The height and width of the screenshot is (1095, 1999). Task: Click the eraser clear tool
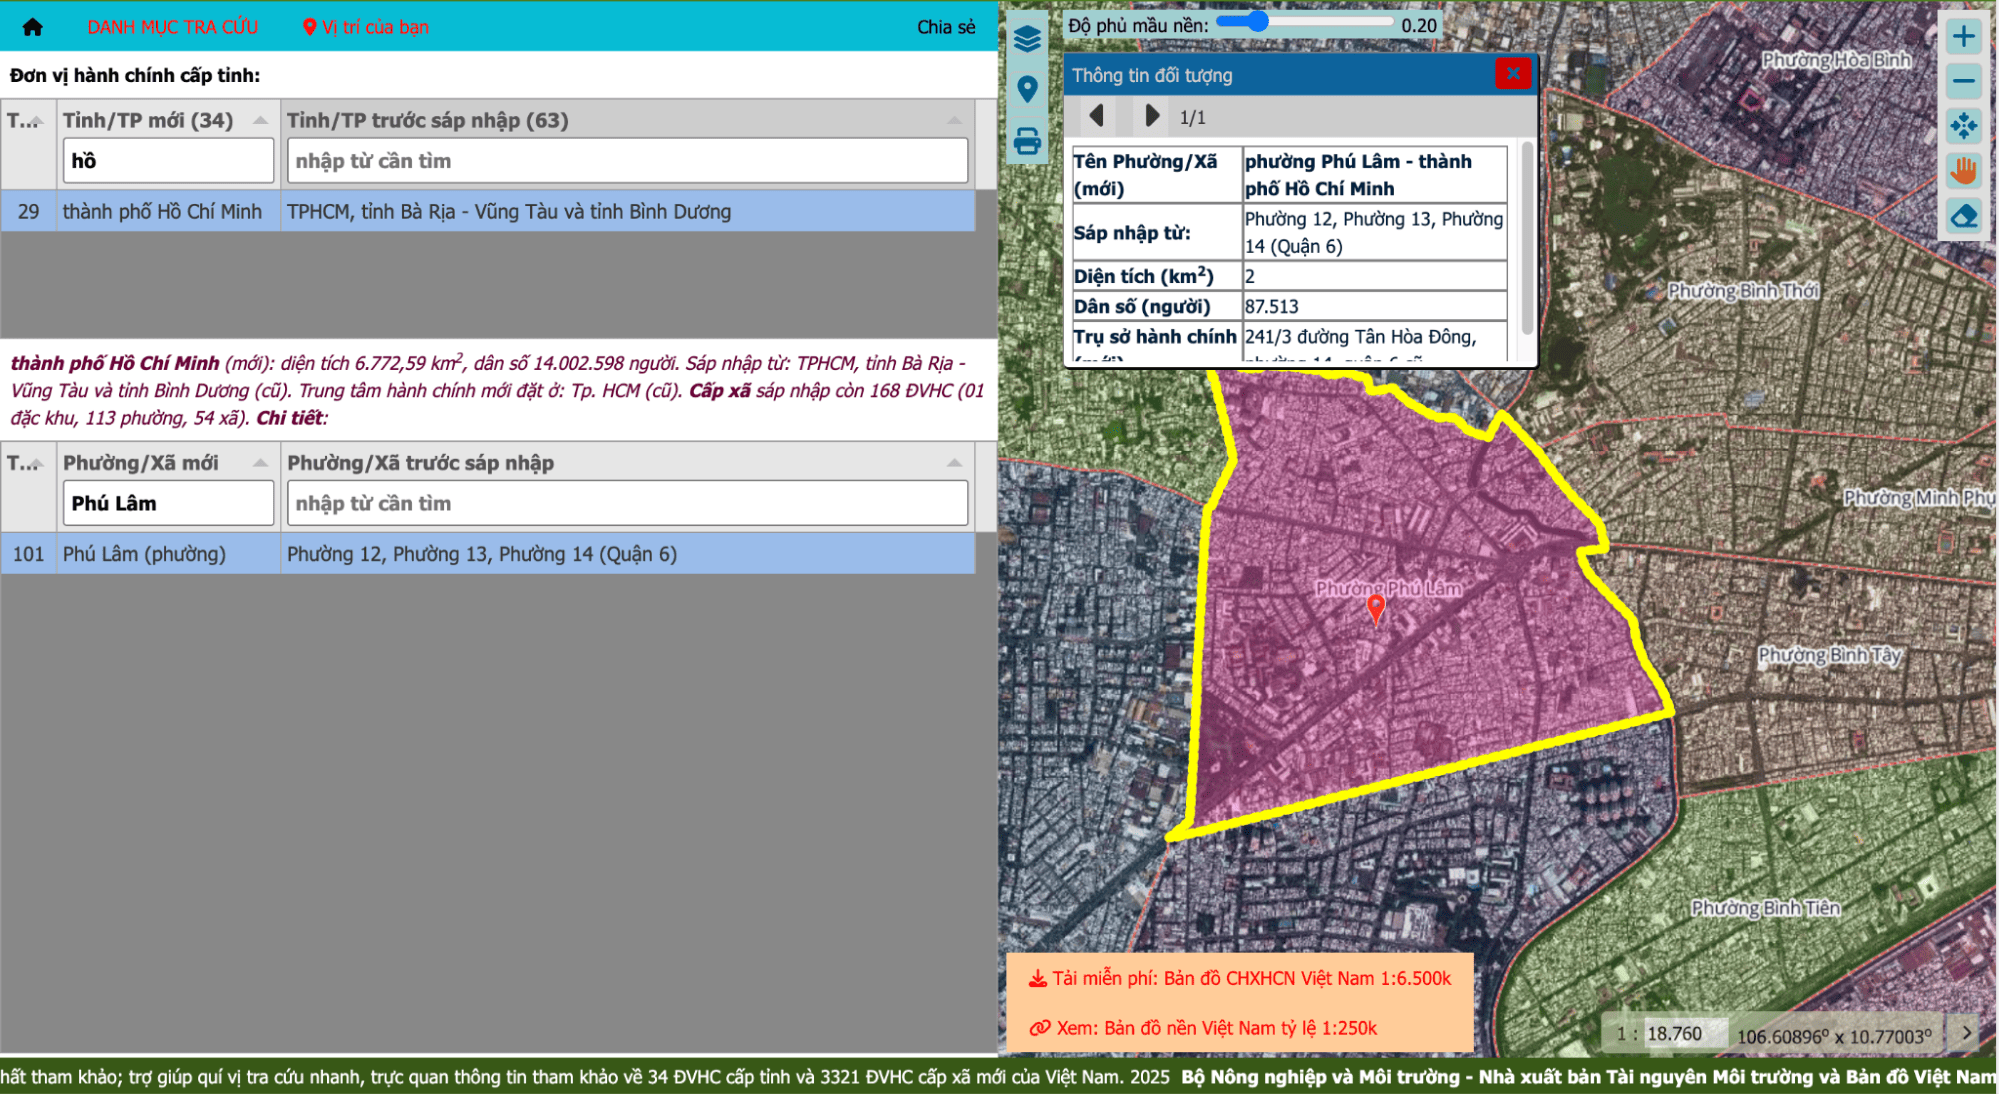pyautogui.click(x=1963, y=216)
